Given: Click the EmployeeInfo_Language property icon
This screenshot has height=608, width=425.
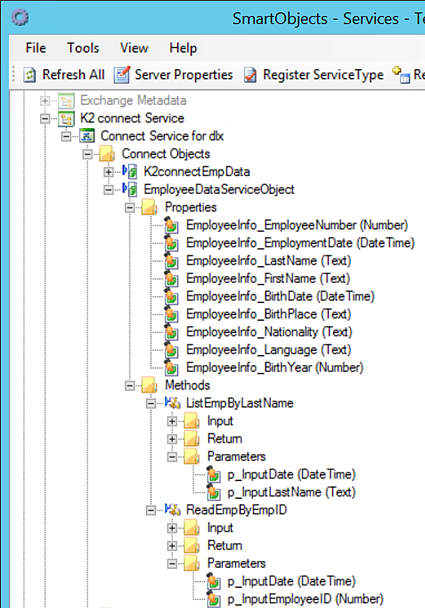Looking at the screenshot, I should pos(171,350).
